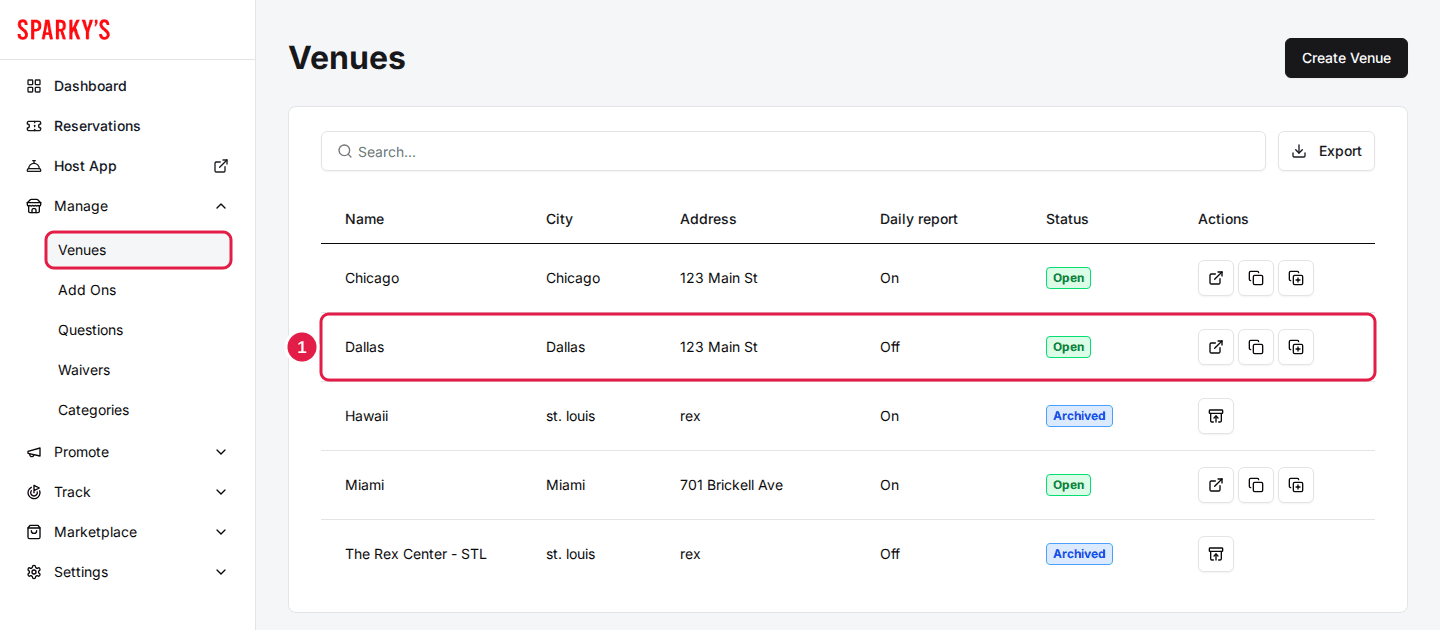Click the Address column header
Viewport: 1440px width, 630px height.
[708, 219]
